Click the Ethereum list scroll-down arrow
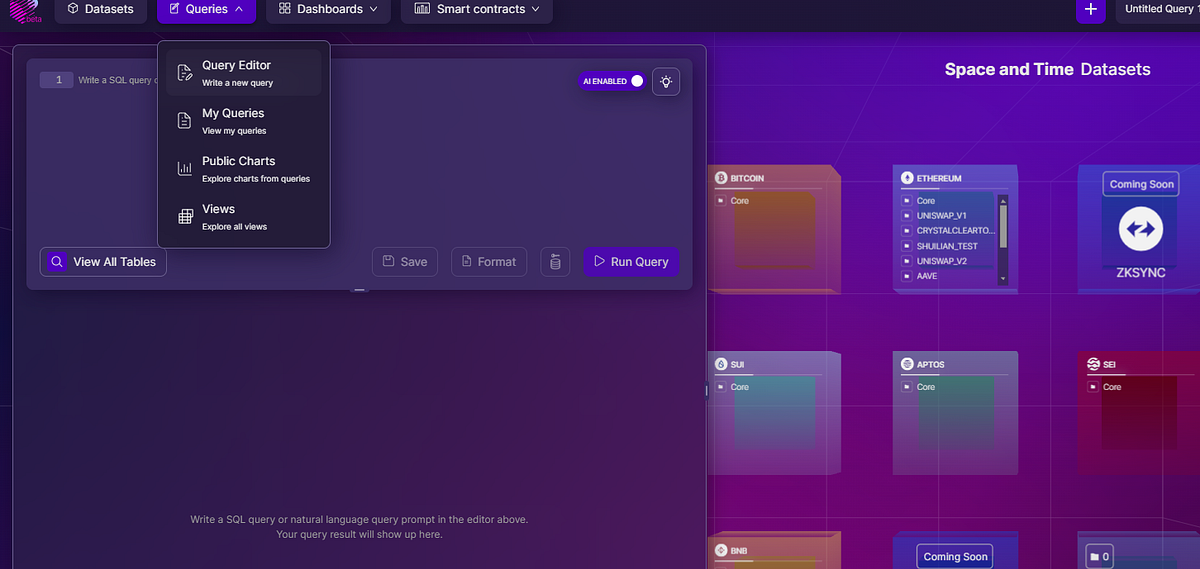The width and height of the screenshot is (1200, 569). coord(1003,278)
